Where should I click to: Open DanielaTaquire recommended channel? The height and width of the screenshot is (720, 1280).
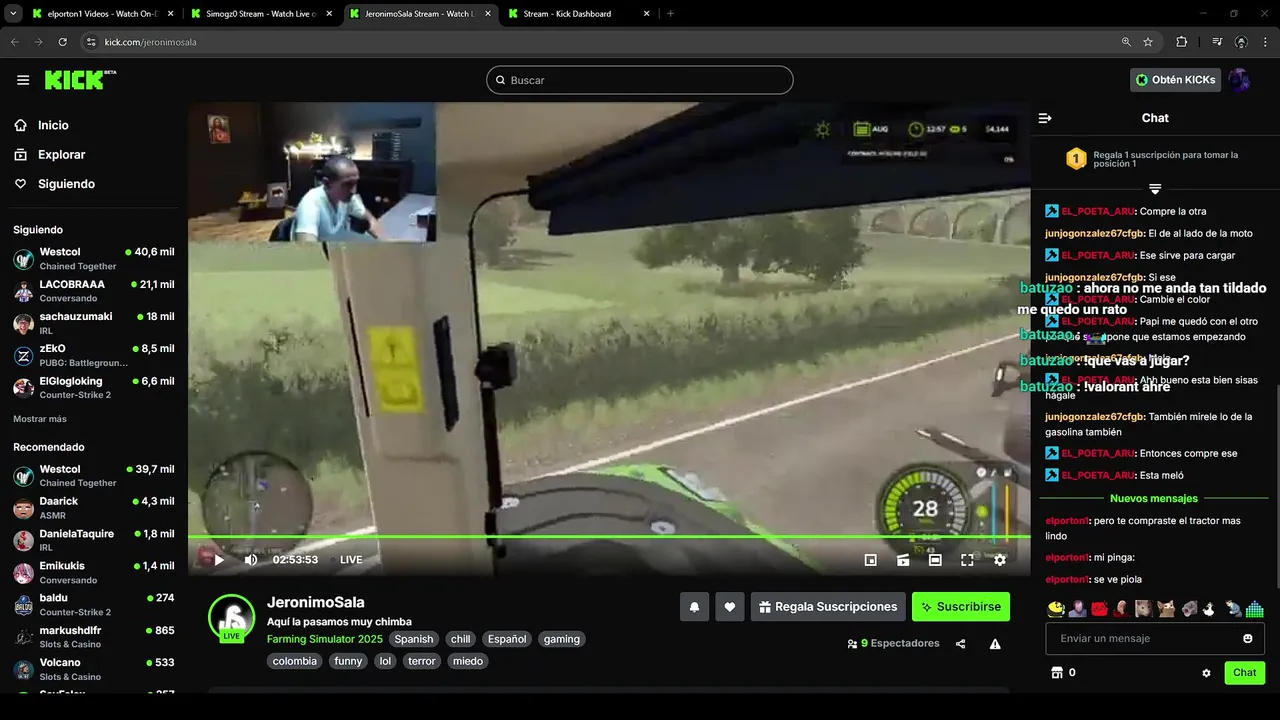coord(94,540)
